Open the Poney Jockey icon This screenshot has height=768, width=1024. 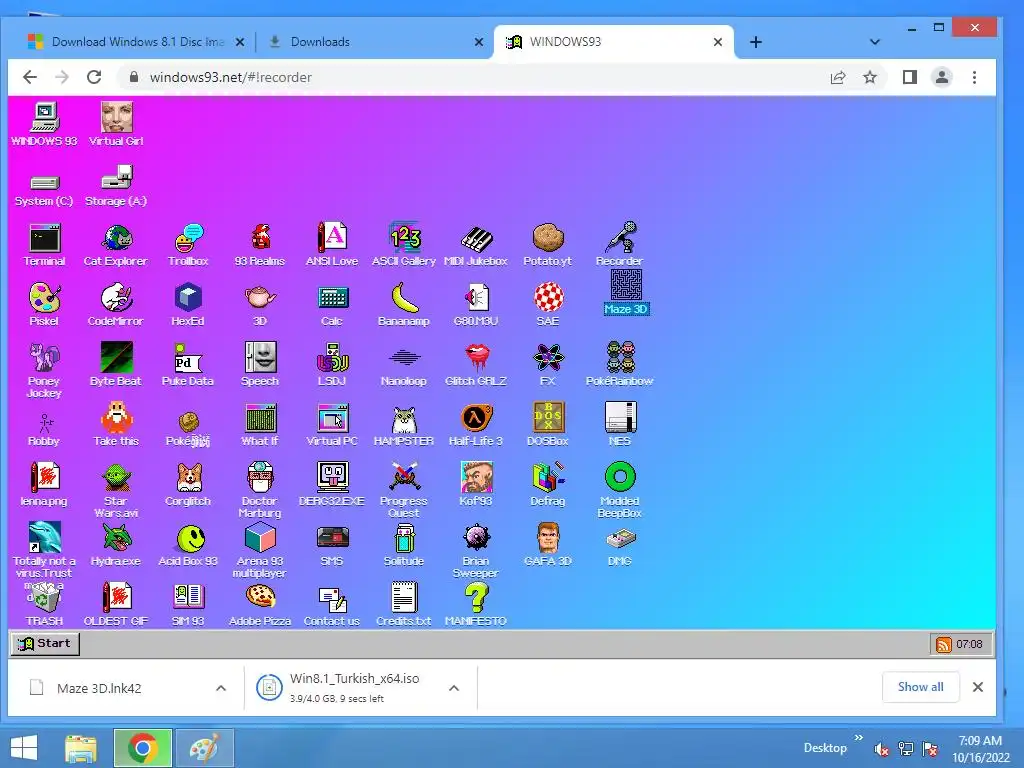coord(44,370)
